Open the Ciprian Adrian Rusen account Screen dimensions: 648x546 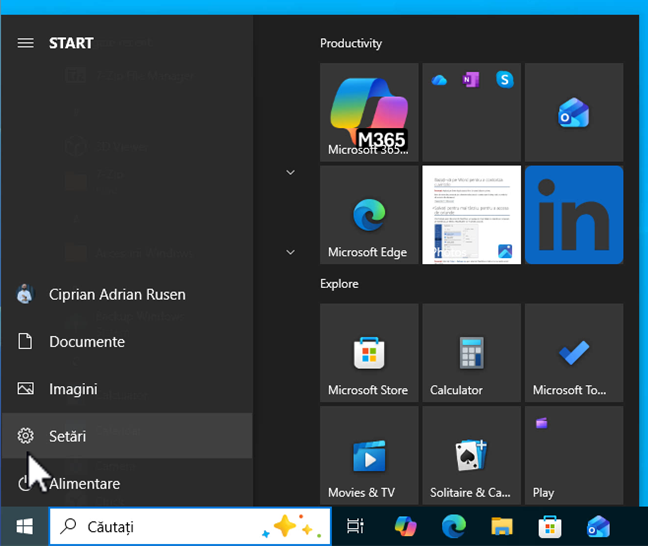pos(116,294)
